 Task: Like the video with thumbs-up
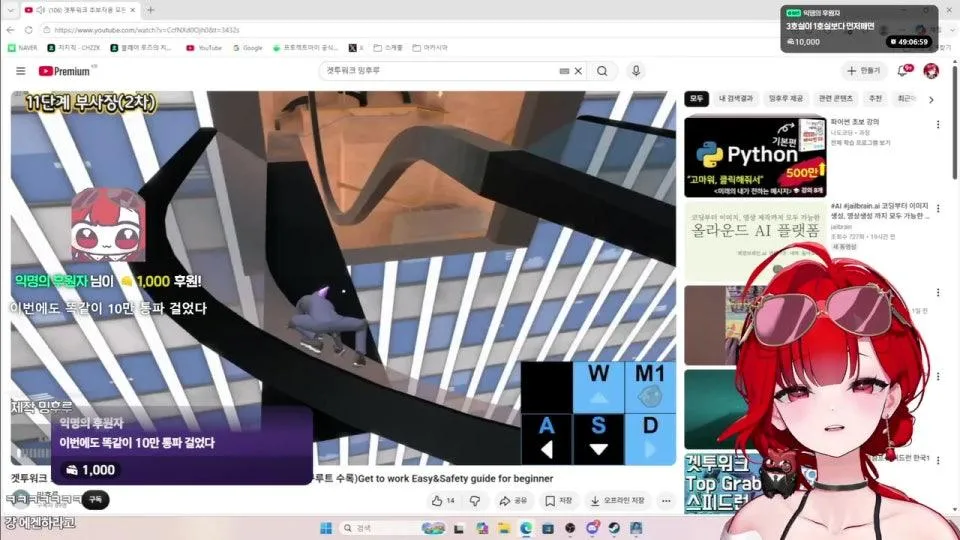[x=443, y=501]
